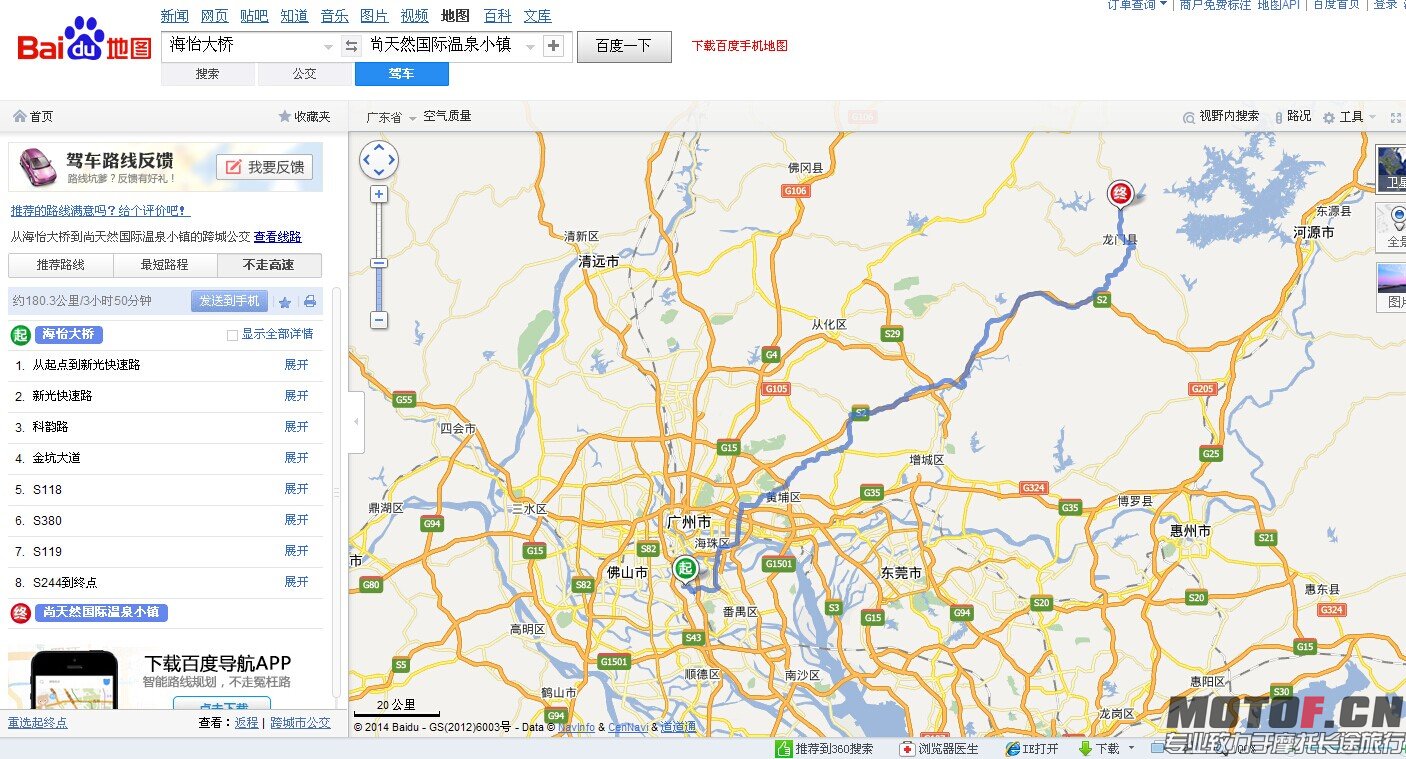Expand step 3 科韵路

(x=296, y=427)
